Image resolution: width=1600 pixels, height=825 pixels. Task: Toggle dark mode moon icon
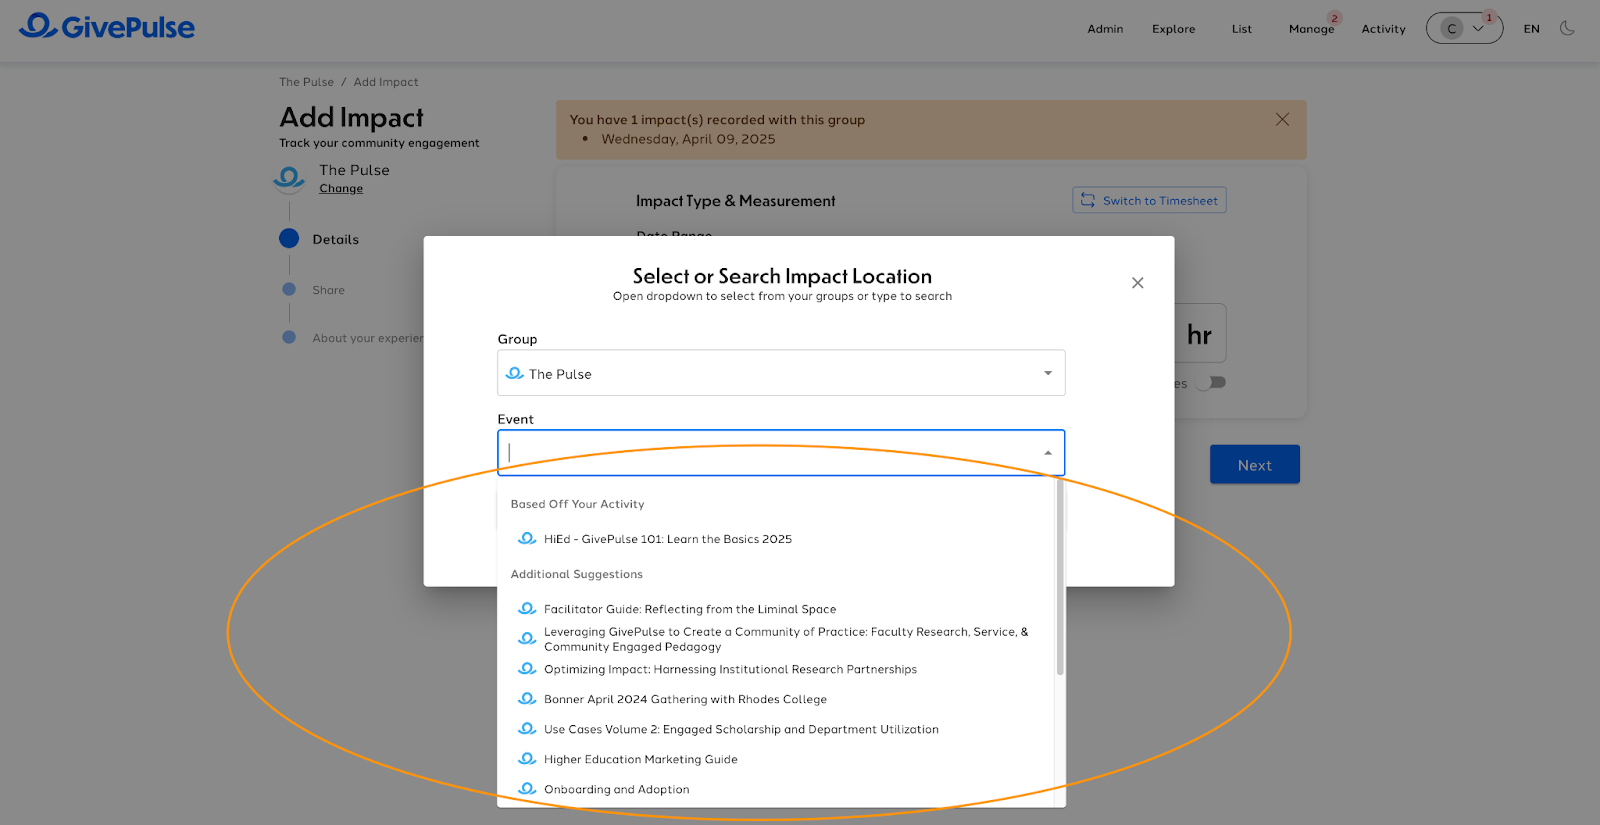1567,28
